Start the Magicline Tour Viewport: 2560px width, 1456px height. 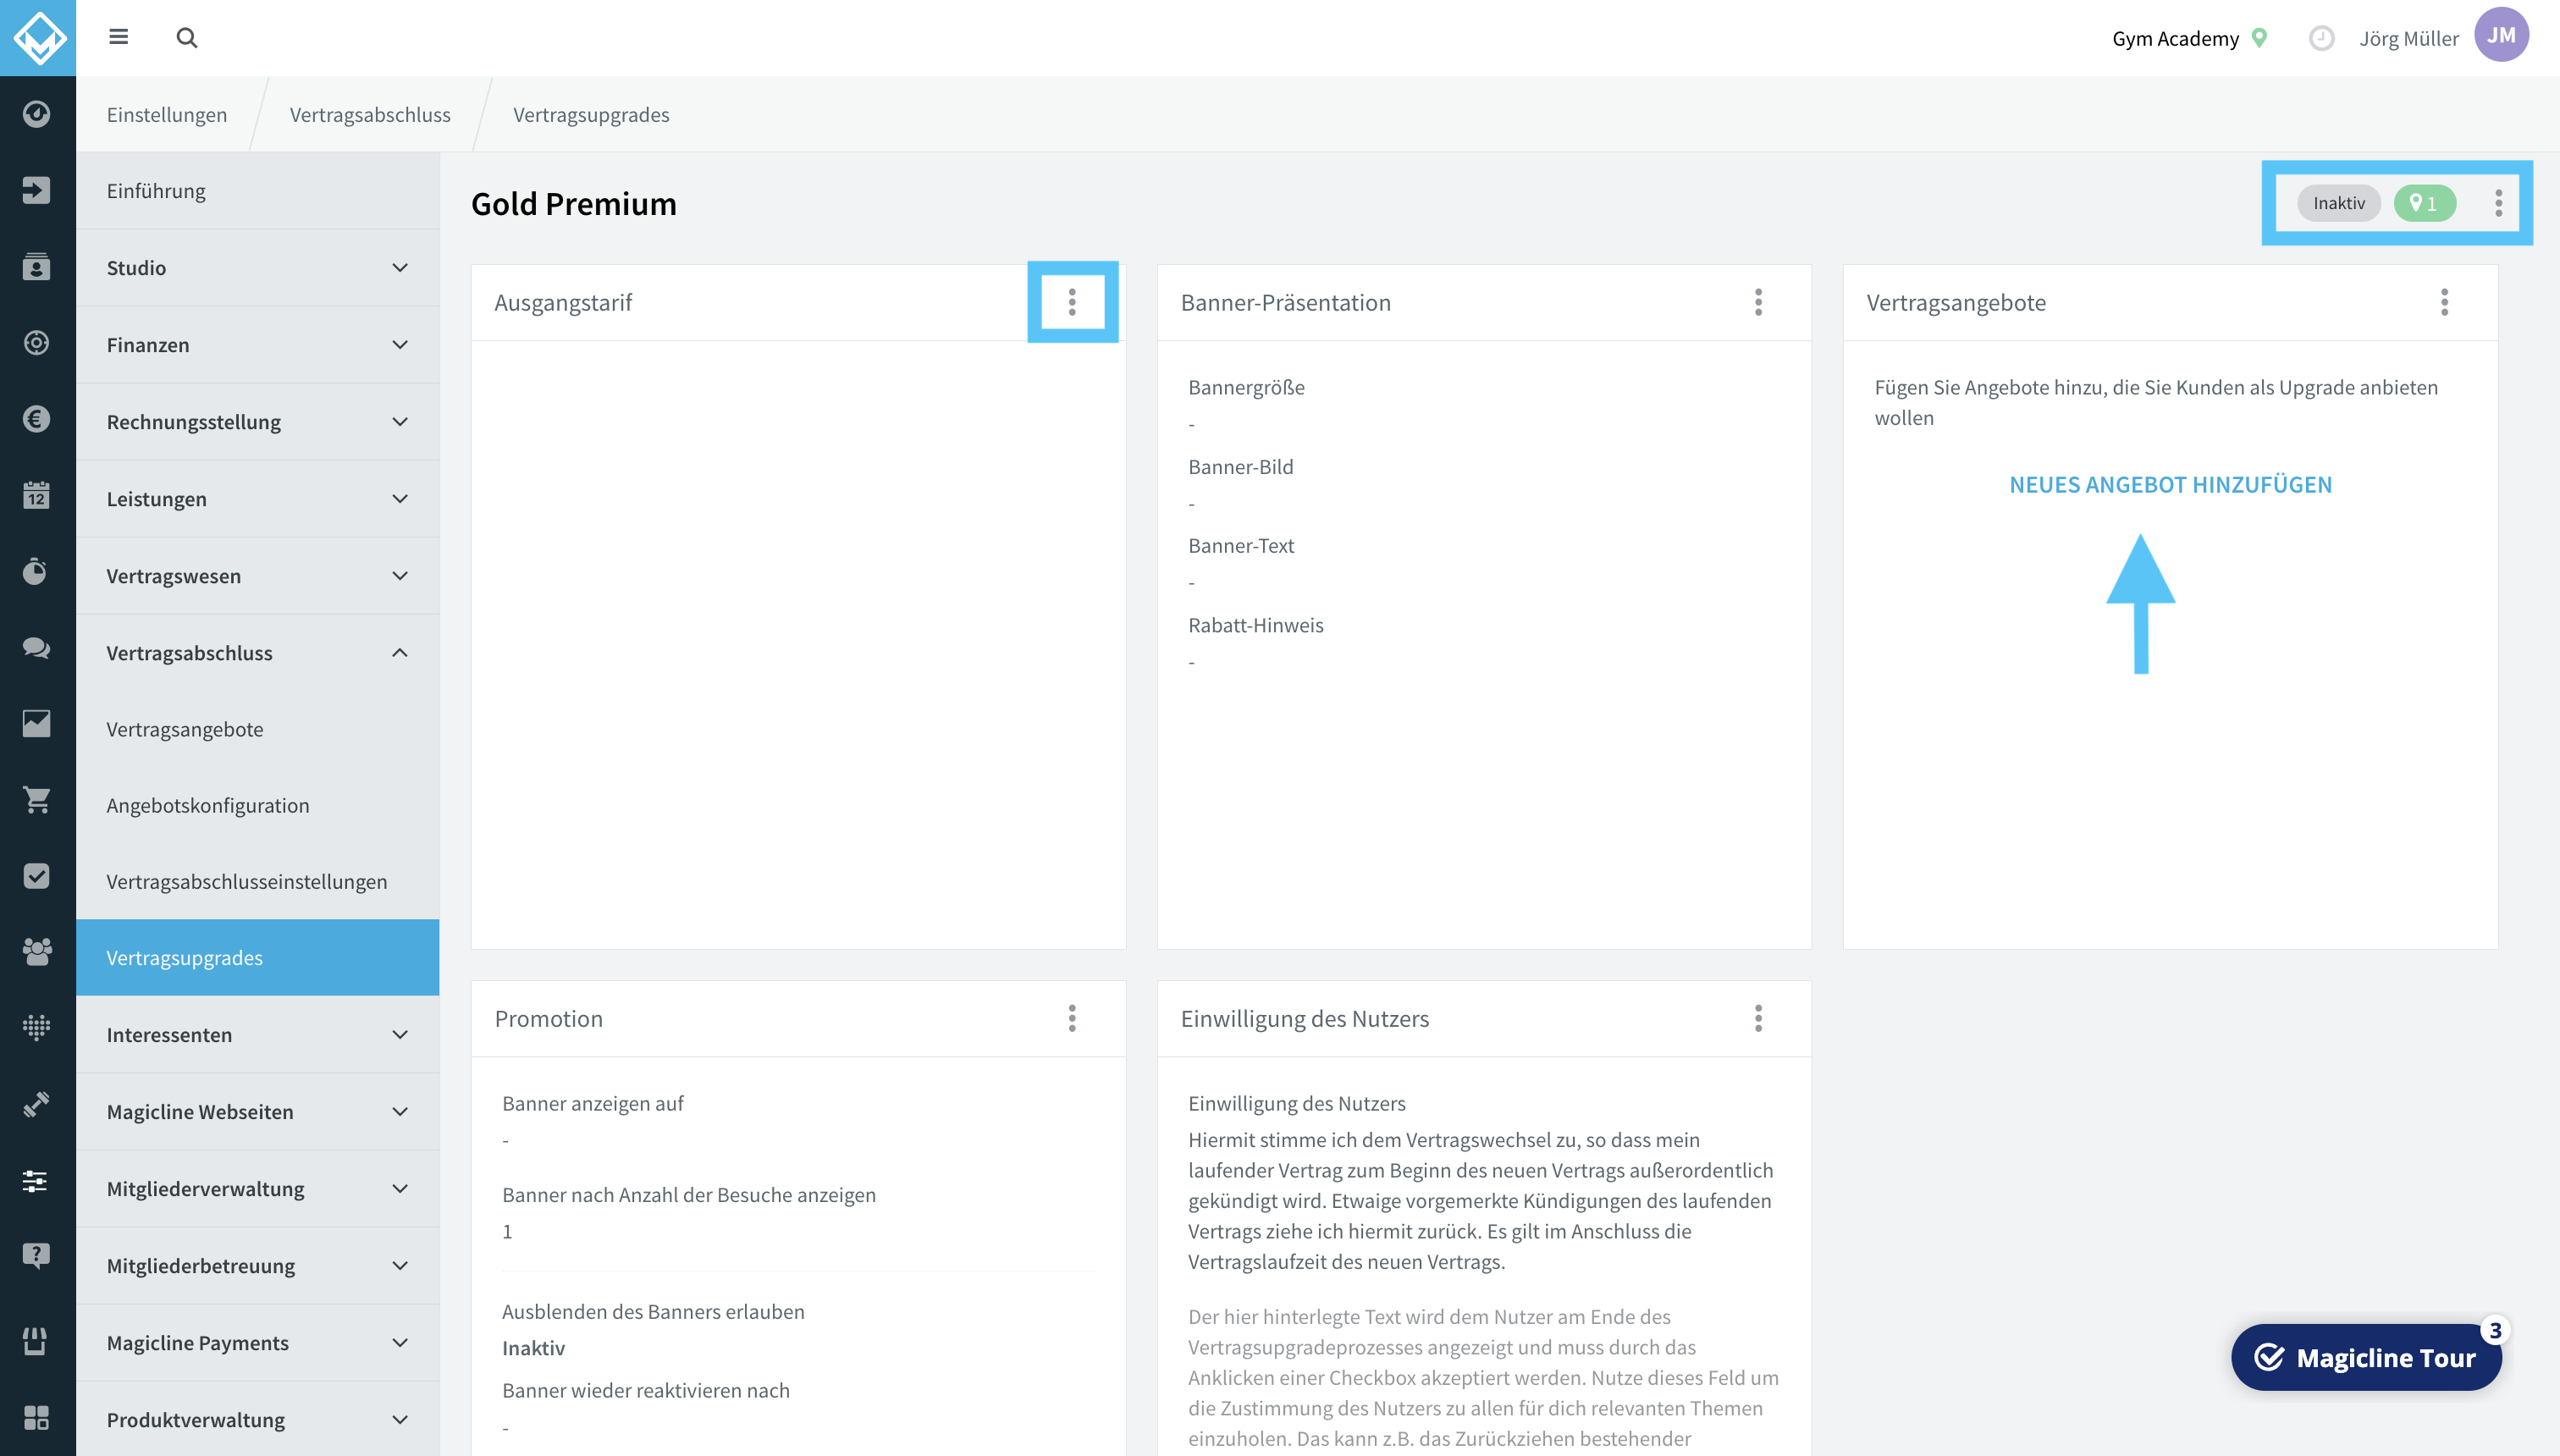click(2366, 1357)
